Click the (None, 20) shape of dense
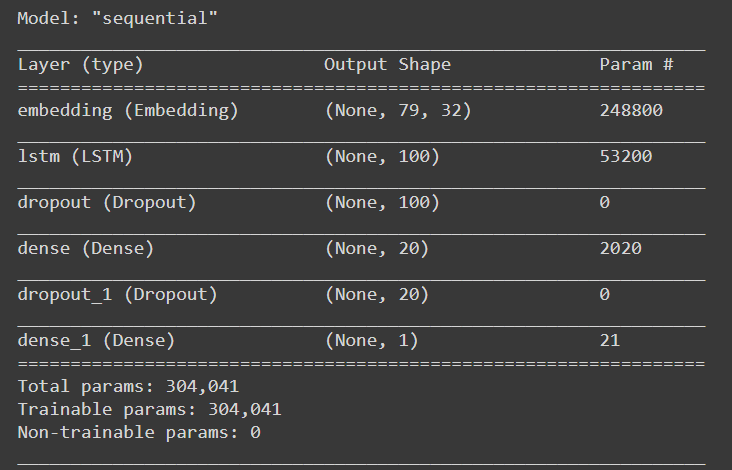732x470 pixels. tap(376, 249)
